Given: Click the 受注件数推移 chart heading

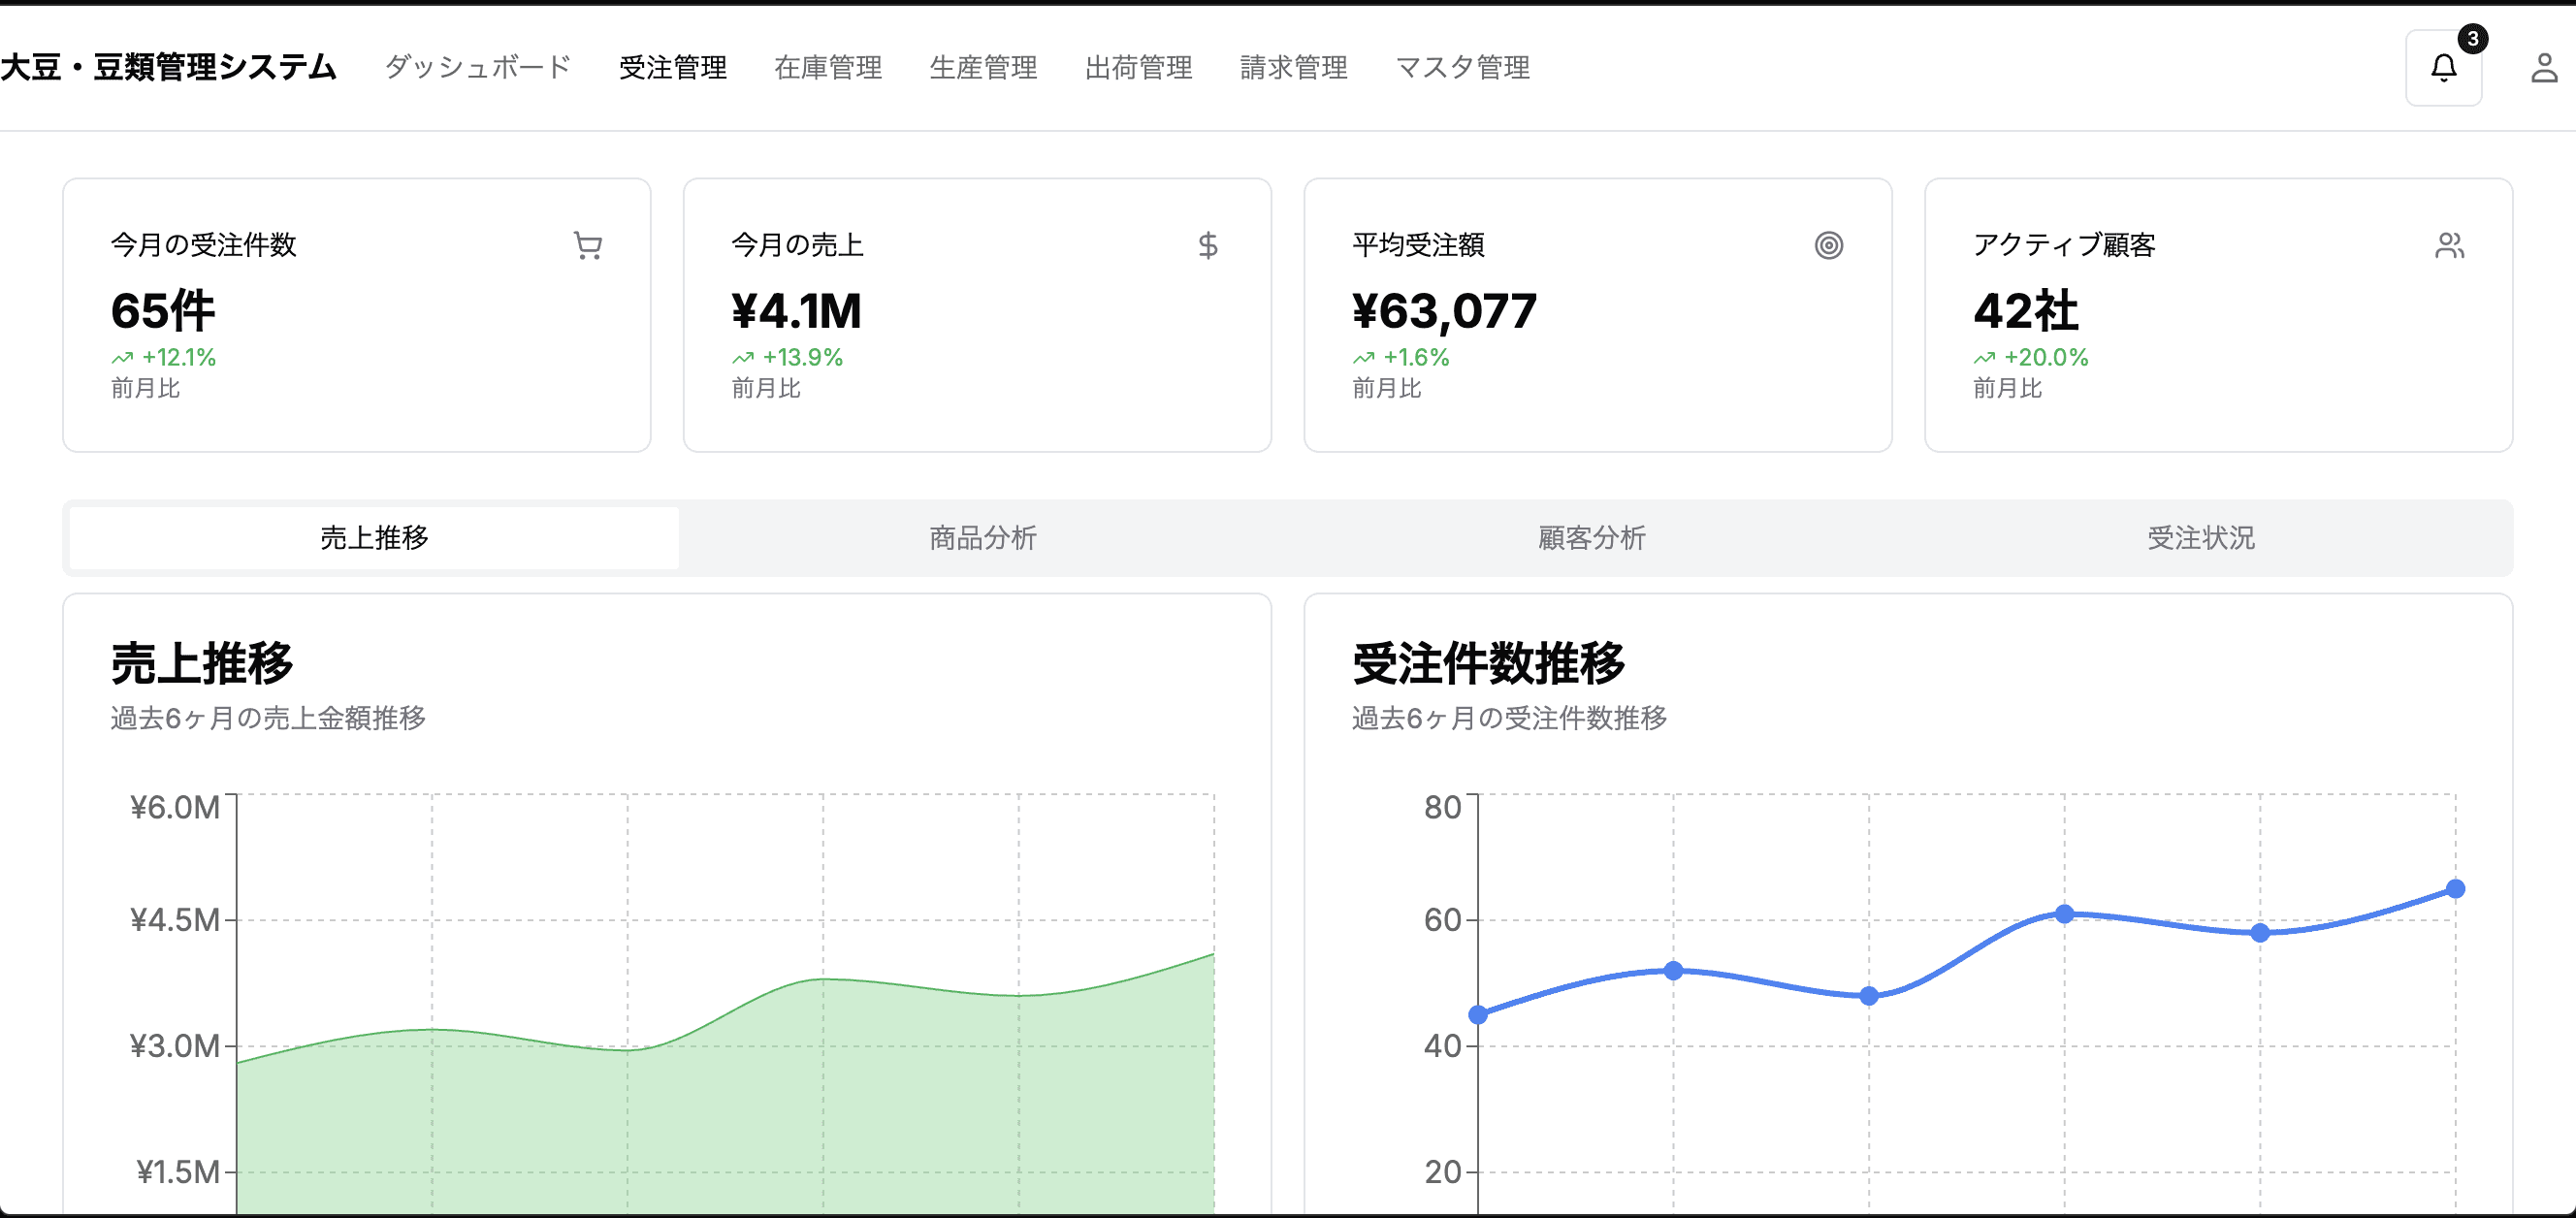Looking at the screenshot, I should point(1489,663).
